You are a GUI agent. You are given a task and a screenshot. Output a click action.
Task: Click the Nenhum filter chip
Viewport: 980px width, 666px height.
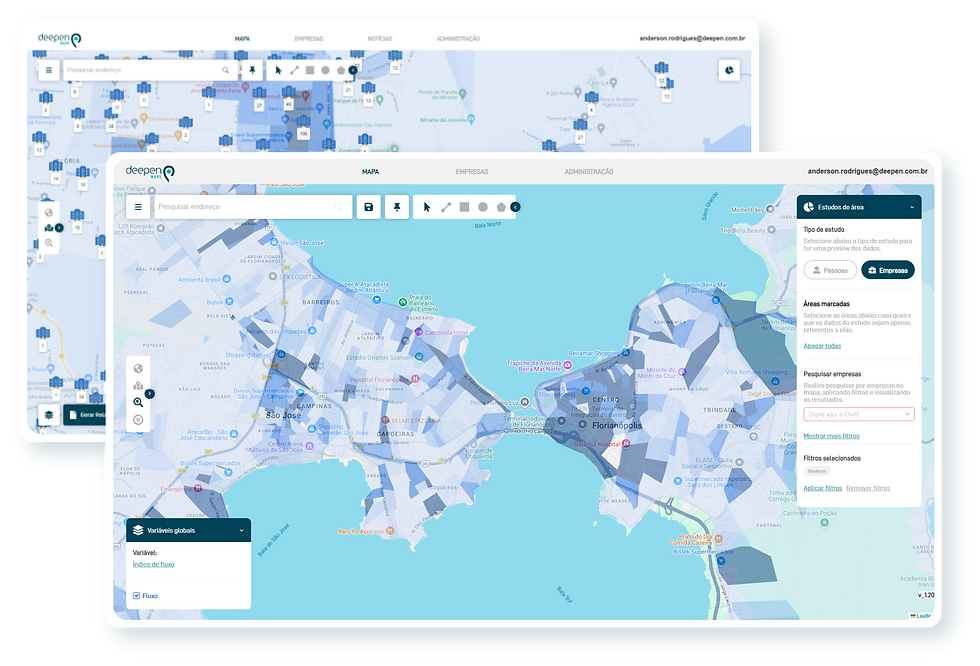coord(817,471)
